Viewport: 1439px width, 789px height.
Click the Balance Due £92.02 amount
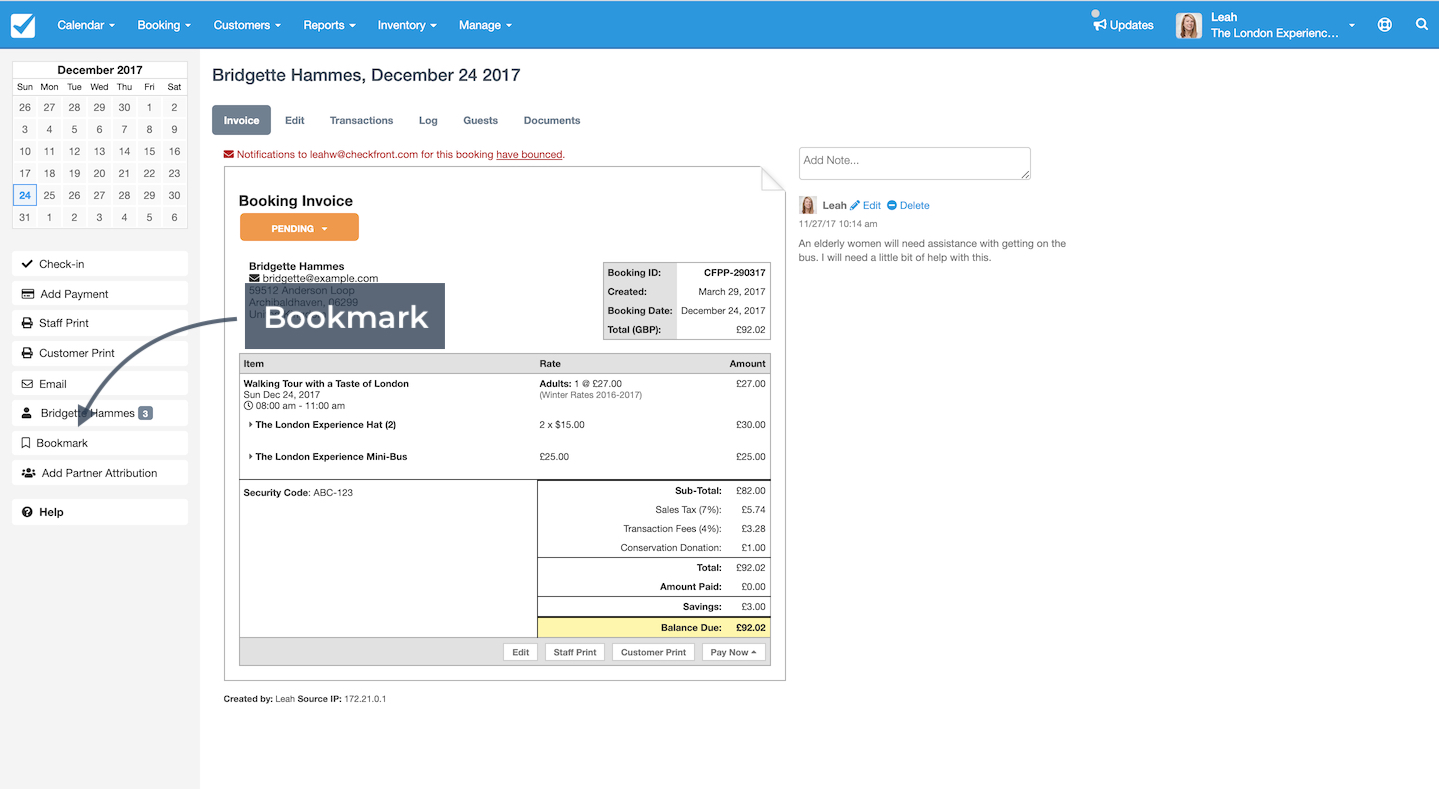750,628
